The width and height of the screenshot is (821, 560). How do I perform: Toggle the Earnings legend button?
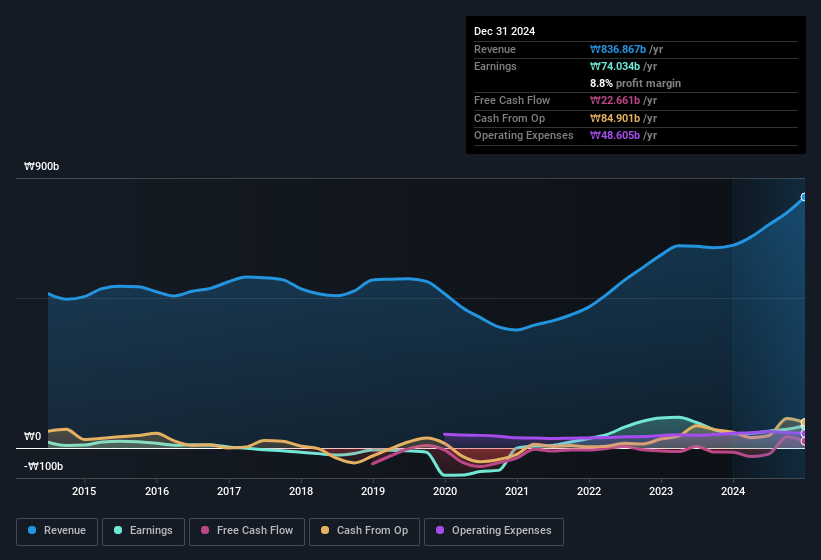(143, 531)
